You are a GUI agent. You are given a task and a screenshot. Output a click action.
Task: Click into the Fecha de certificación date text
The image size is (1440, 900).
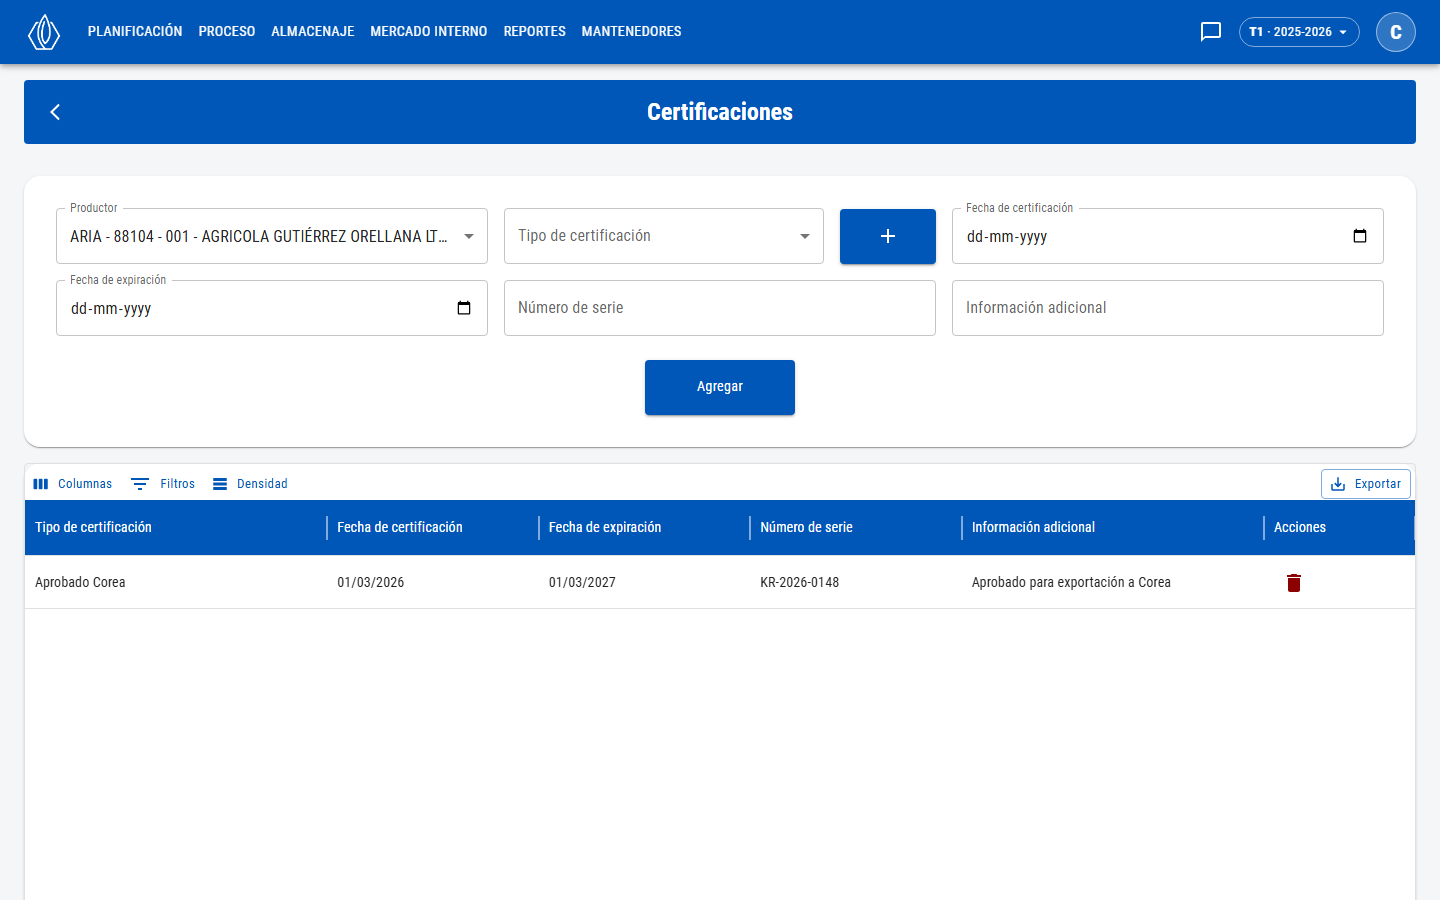click(x=1007, y=237)
